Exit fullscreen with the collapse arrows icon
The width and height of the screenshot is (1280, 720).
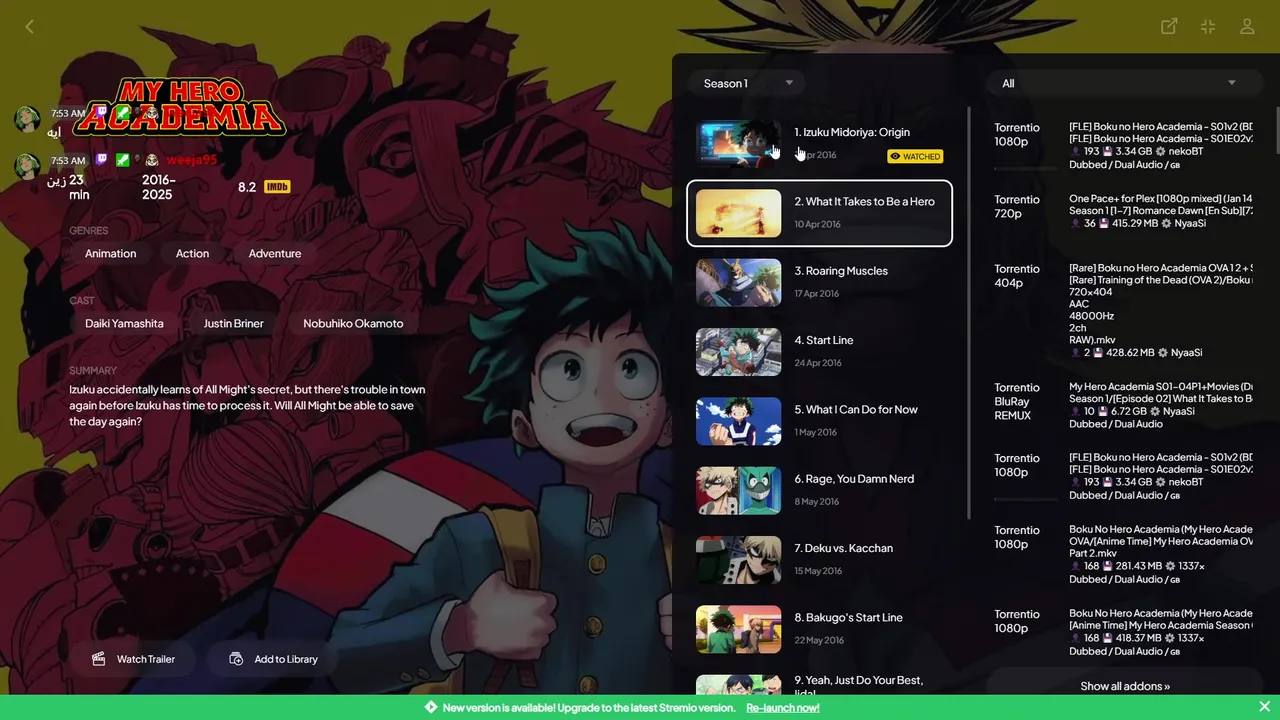pyautogui.click(x=1208, y=27)
